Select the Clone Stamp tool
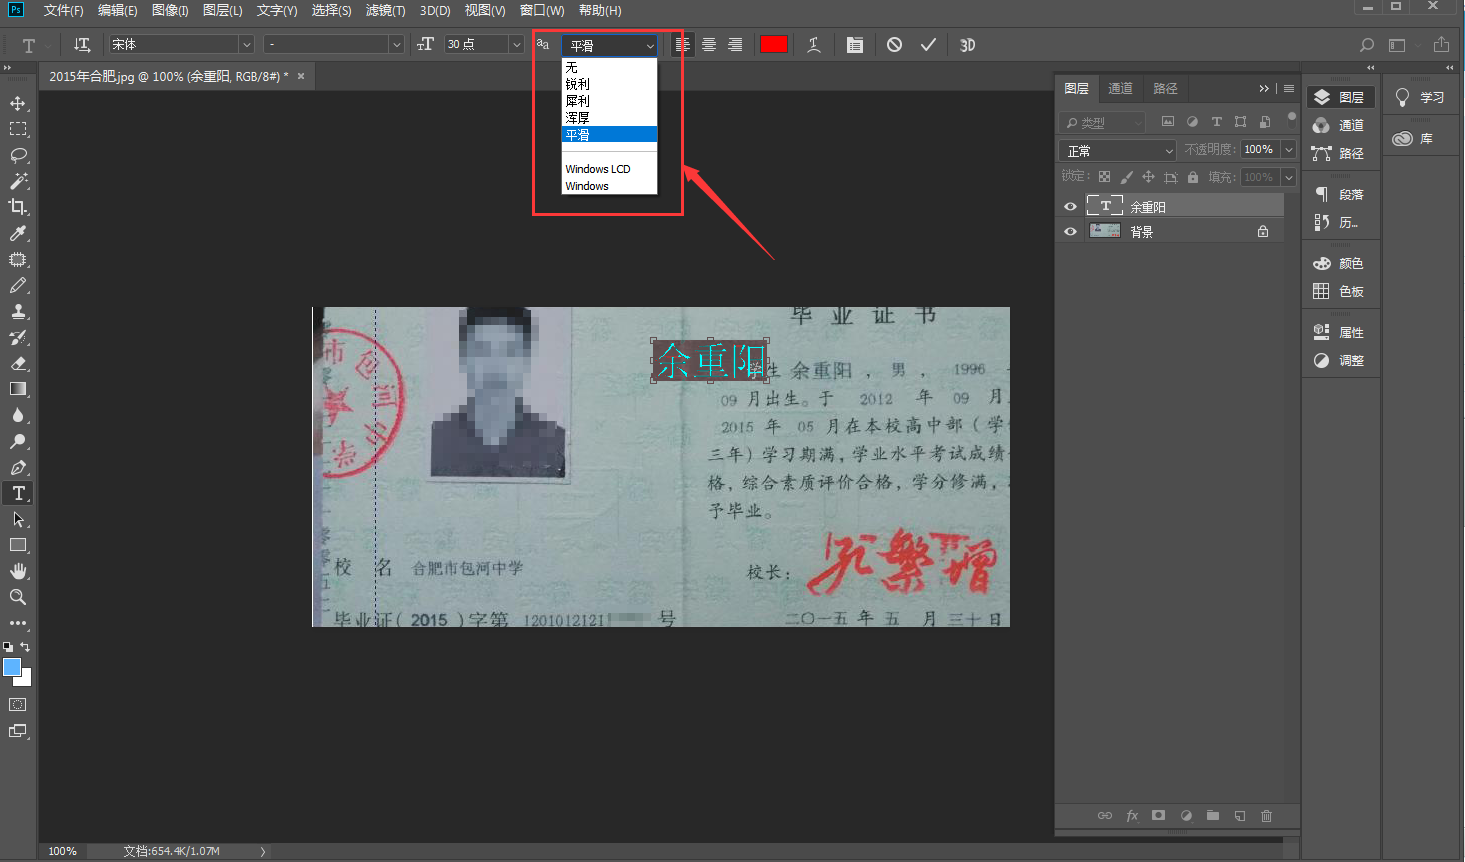1465x862 pixels. click(x=18, y=311)
